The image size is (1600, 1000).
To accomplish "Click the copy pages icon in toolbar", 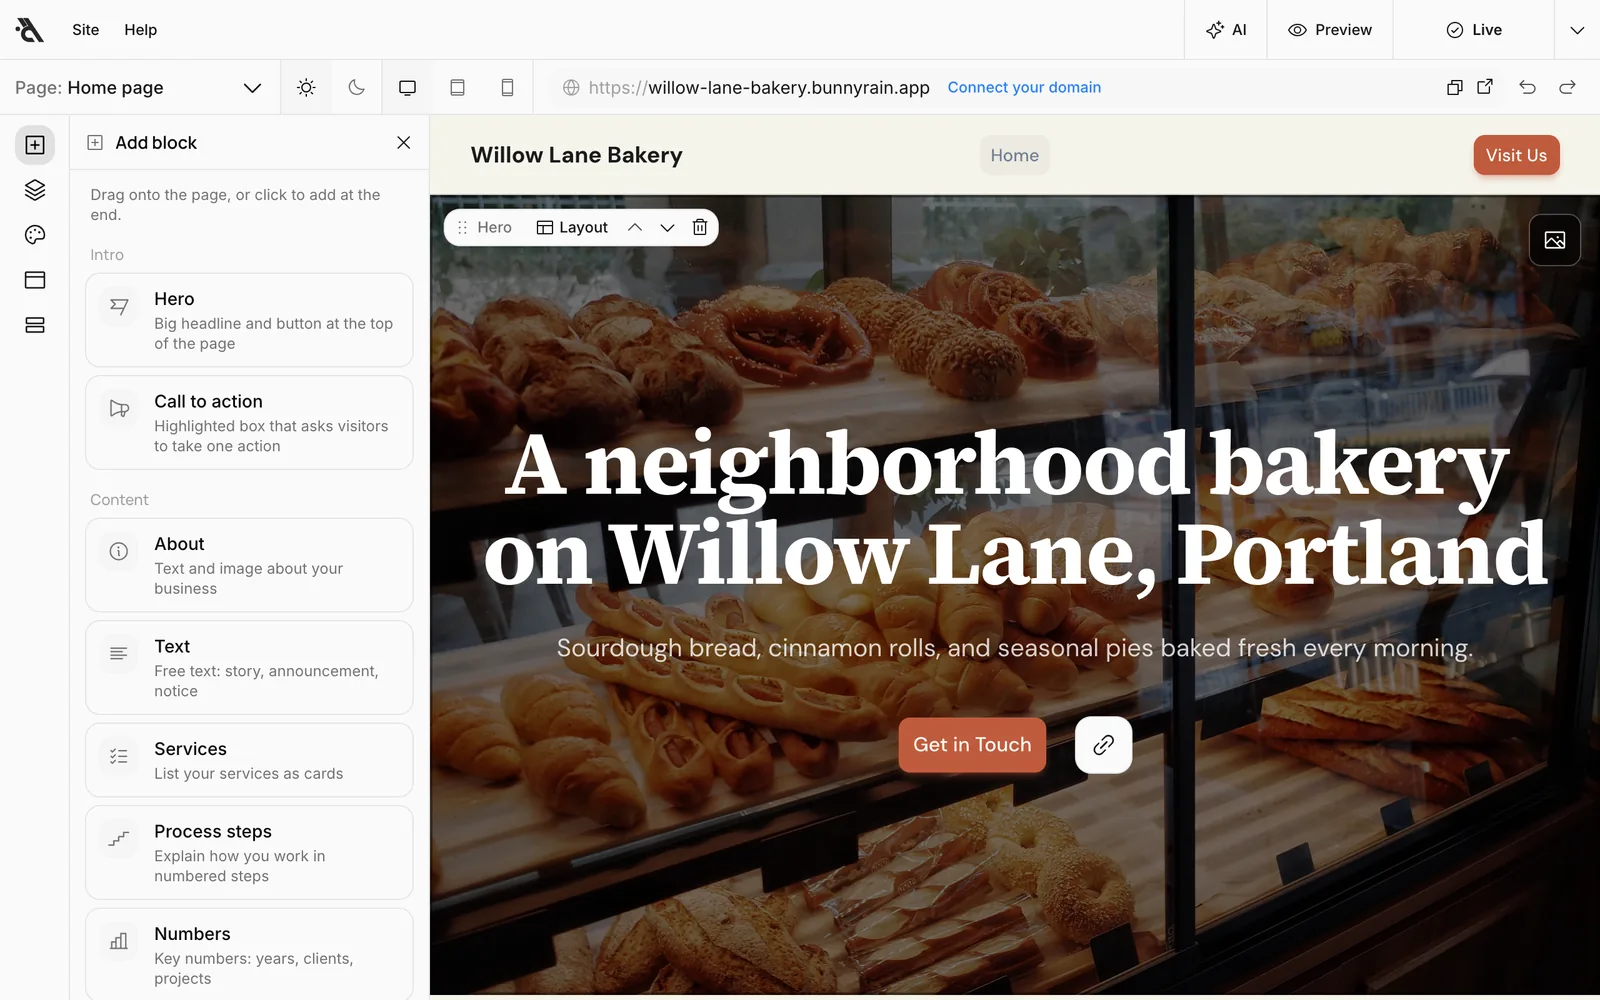I will click(x=1455, y=87).
